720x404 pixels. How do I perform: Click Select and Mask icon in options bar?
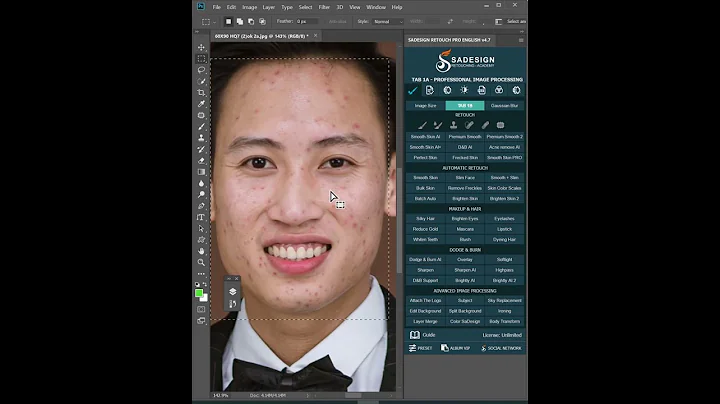pos(499,22)
